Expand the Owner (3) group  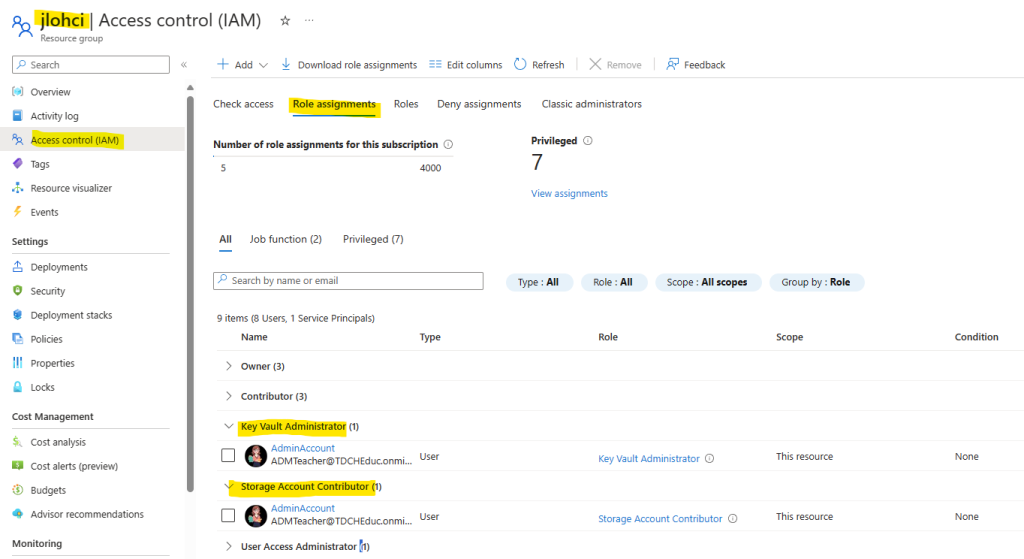click(229, 366)
